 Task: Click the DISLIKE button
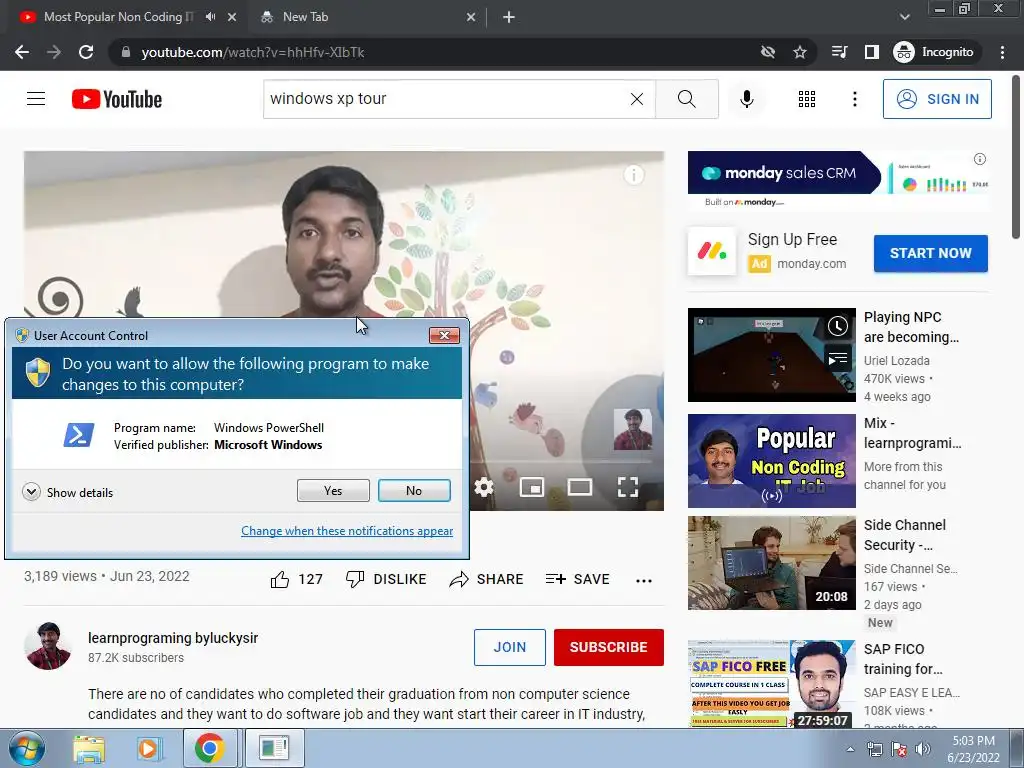[x=386, y=579]
